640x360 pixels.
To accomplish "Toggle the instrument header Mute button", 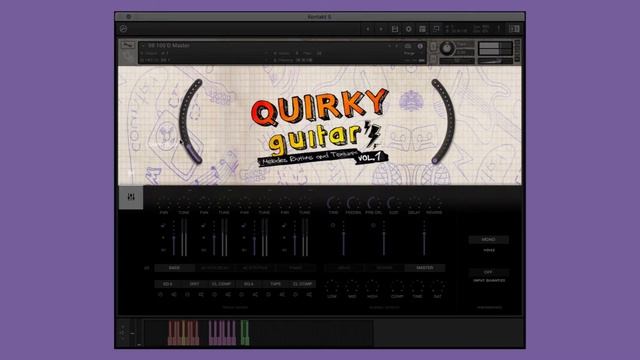I will pyautogui.click(x=433, y=60).
